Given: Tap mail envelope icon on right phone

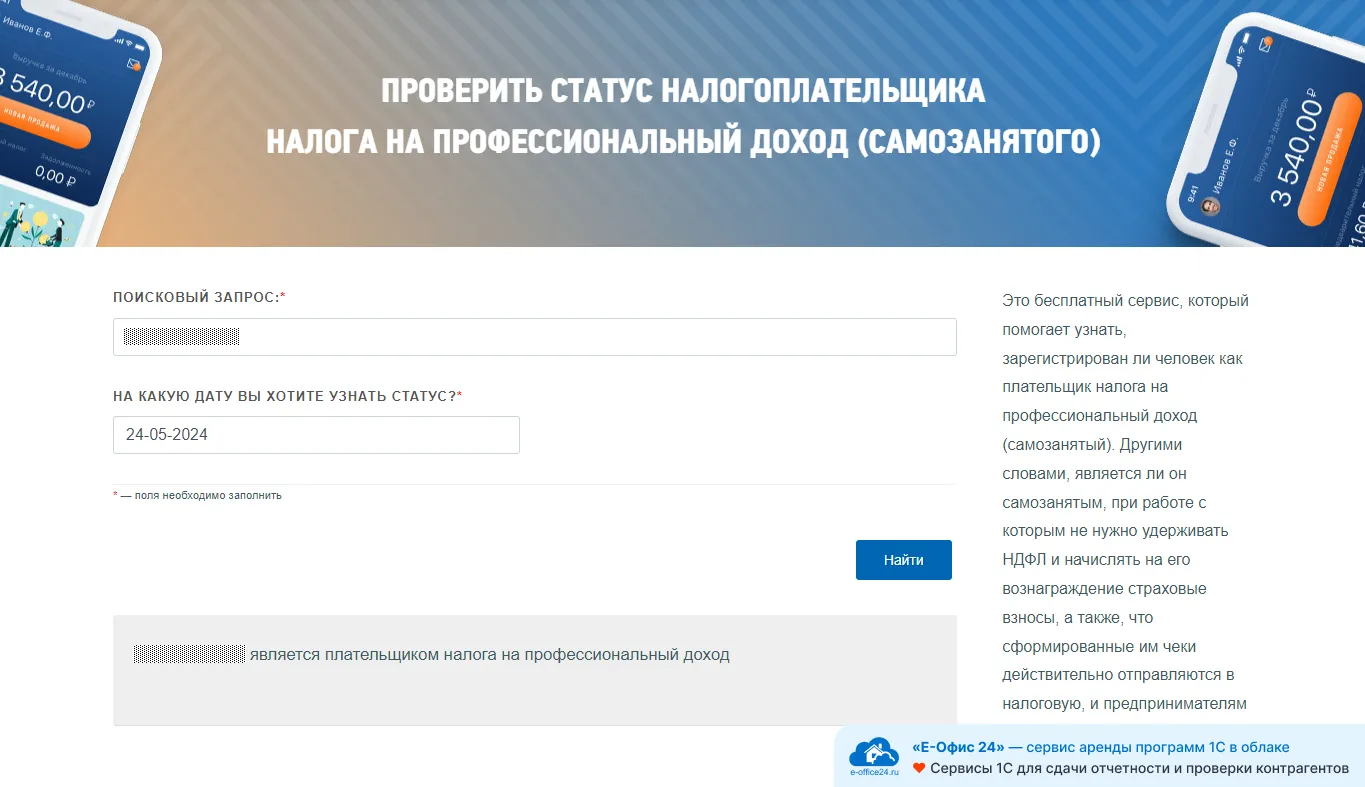Looking at the screenshot, I should [1263, 43].
